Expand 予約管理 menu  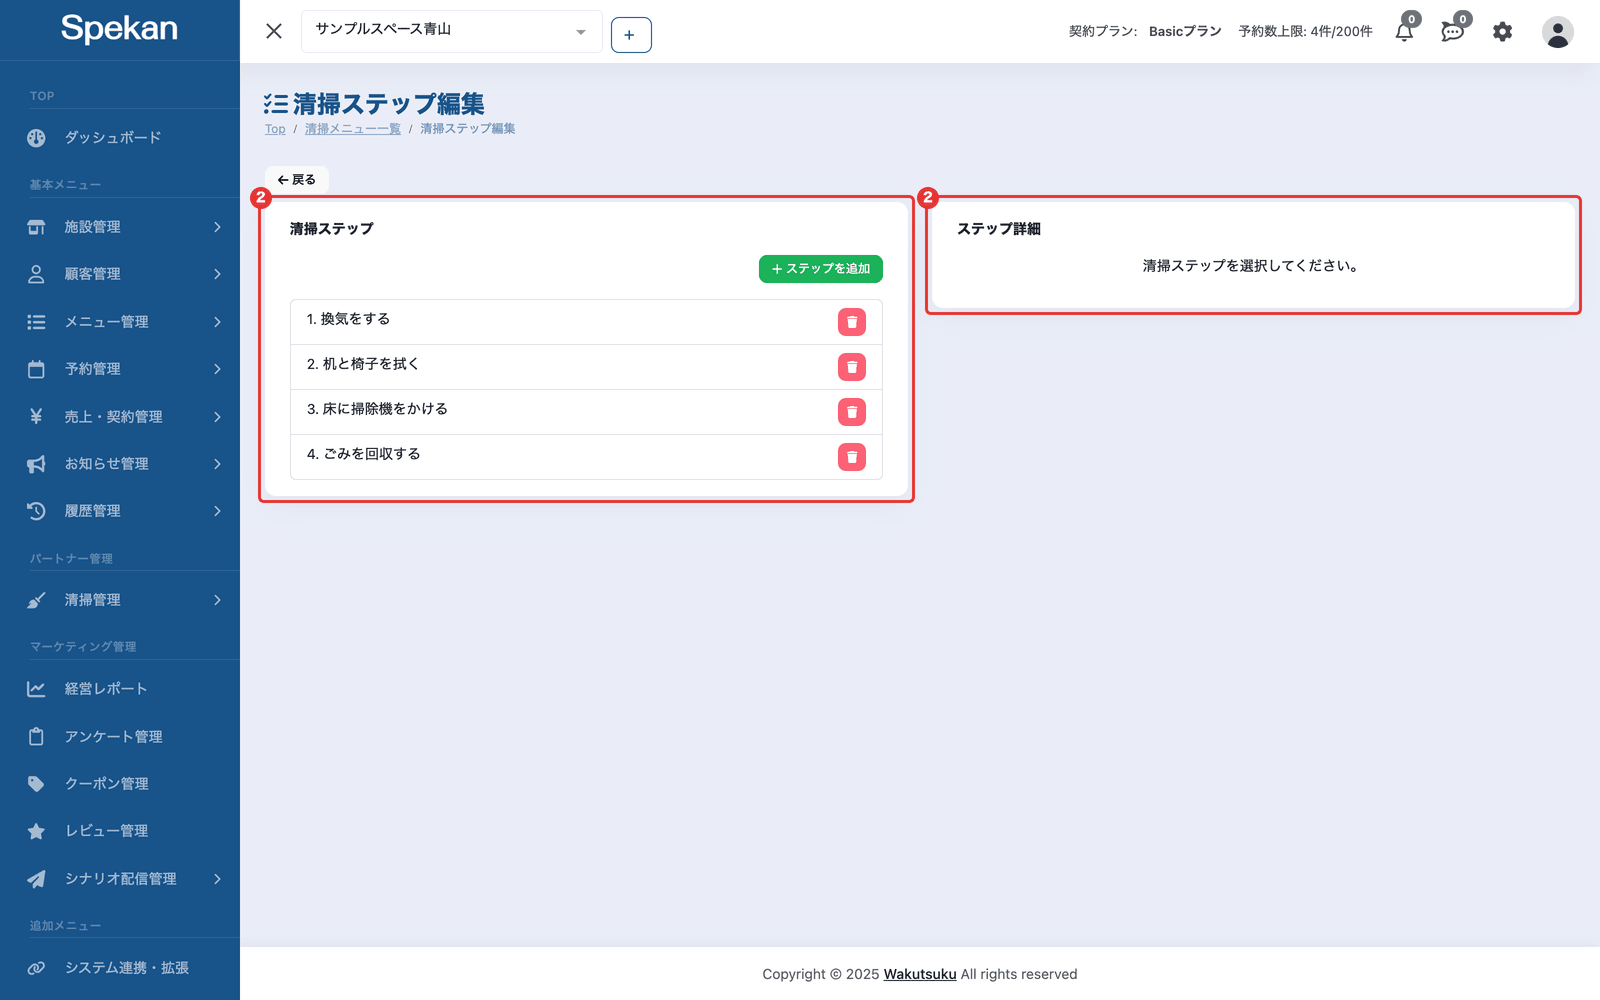pyautogui.click(x=120, y=369)
